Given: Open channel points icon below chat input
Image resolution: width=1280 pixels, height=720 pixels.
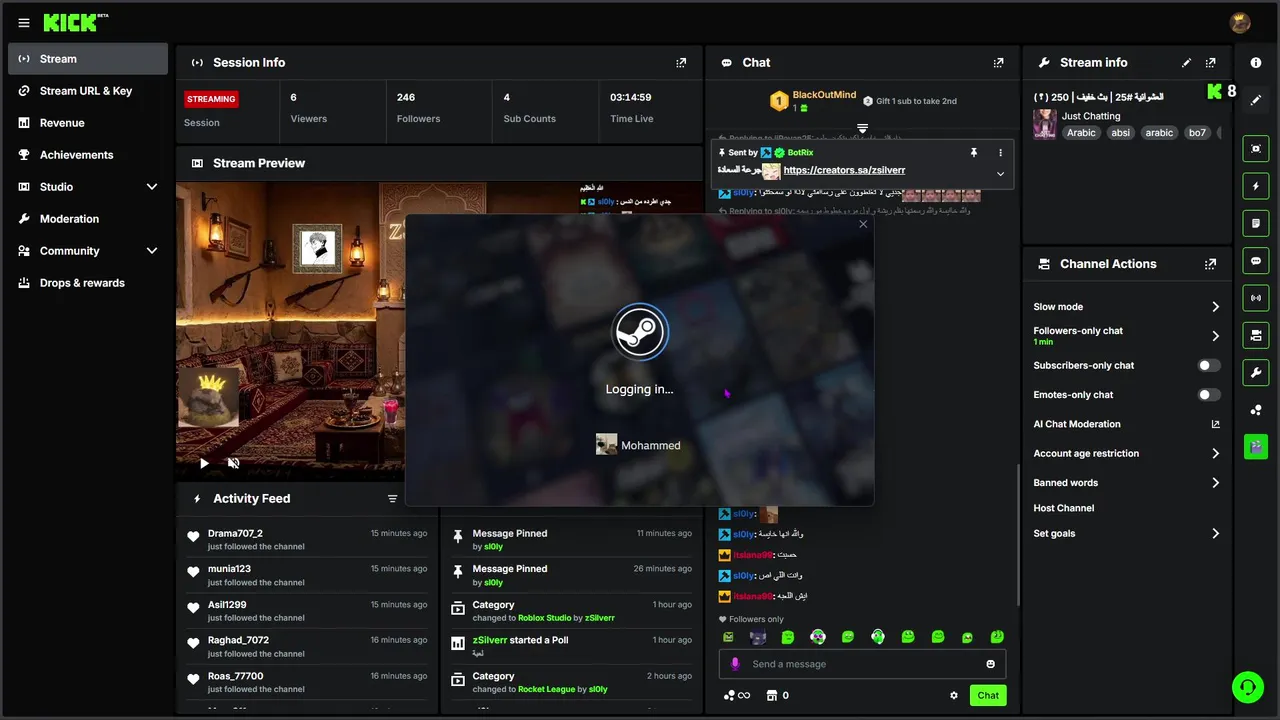Looking at the screenshot, I should click(729, 695).
